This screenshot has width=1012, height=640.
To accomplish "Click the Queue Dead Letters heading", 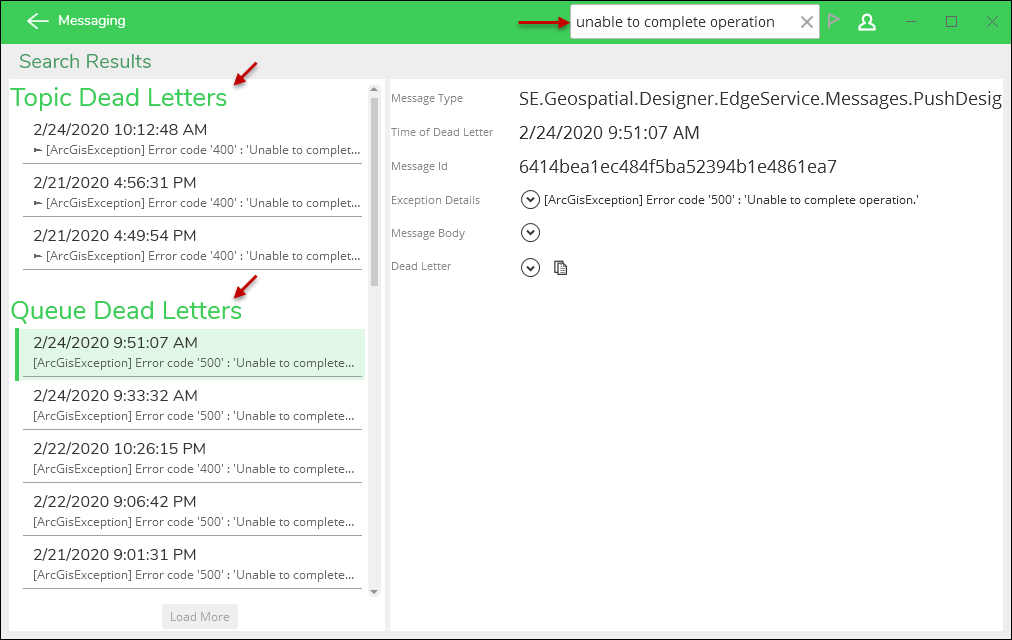I will pos(126,310).
